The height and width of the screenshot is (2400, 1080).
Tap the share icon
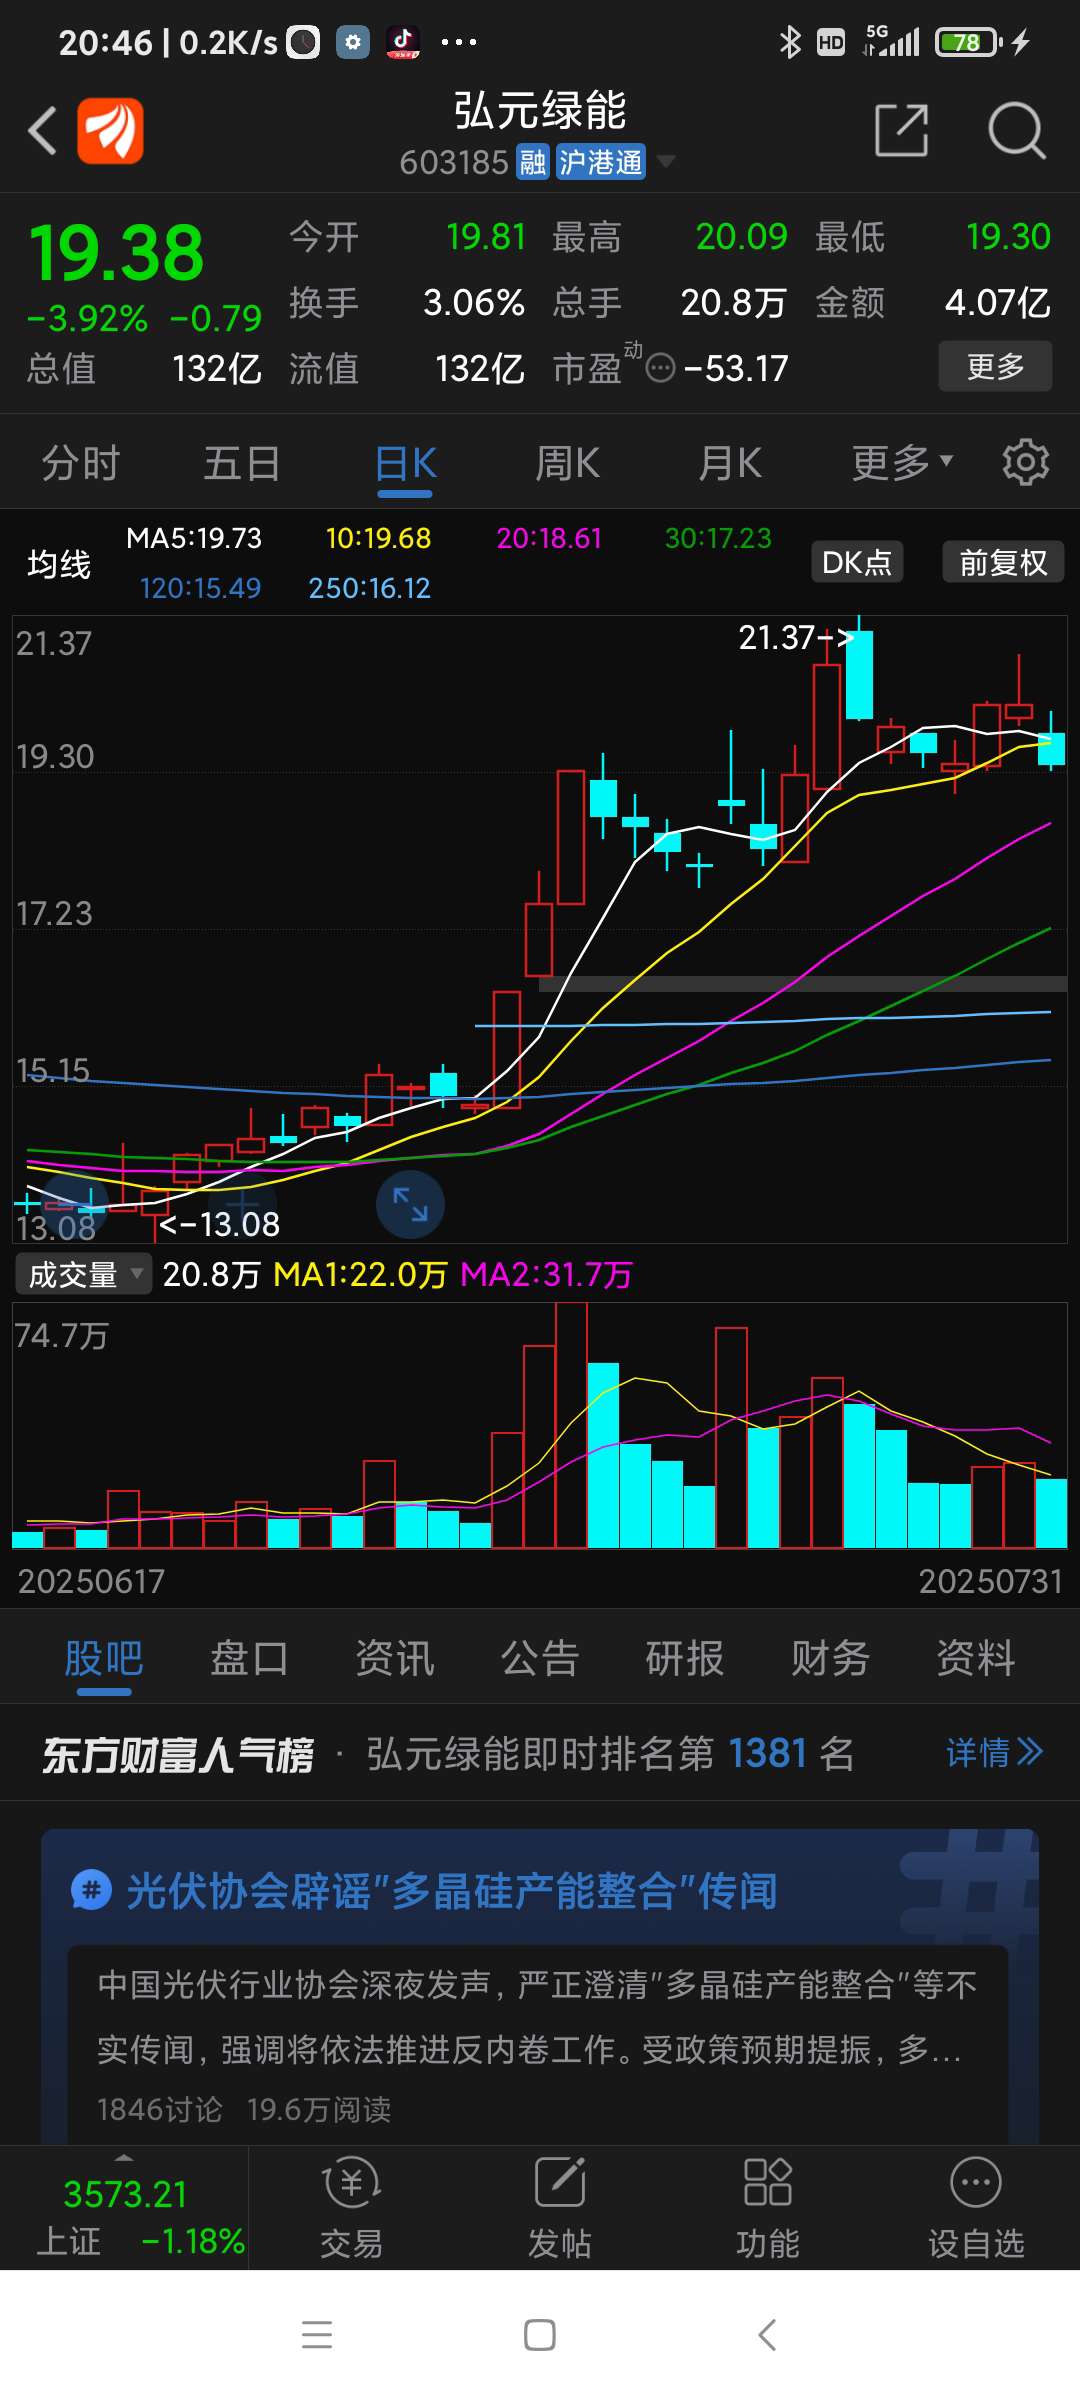click(901, 130)
